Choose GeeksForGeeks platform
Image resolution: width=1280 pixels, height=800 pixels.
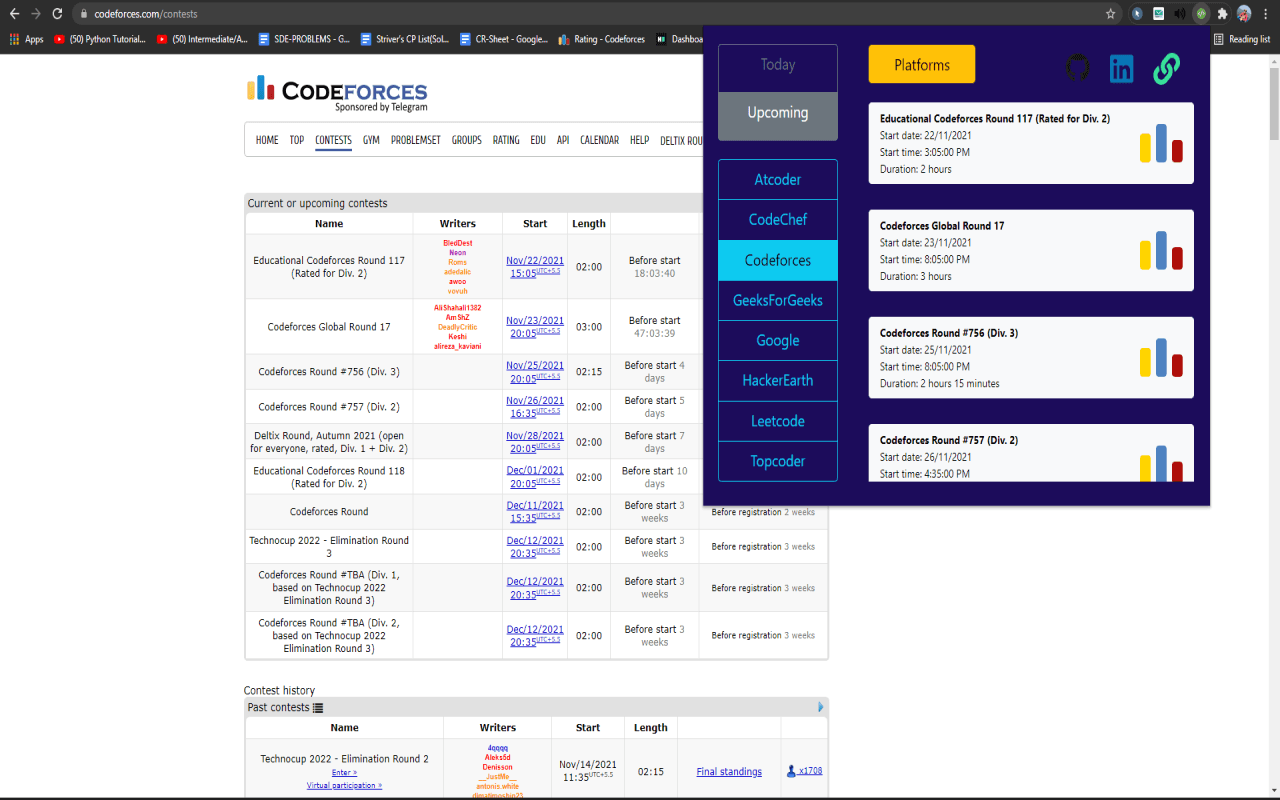pyautogui.click(x=778, y=300)
